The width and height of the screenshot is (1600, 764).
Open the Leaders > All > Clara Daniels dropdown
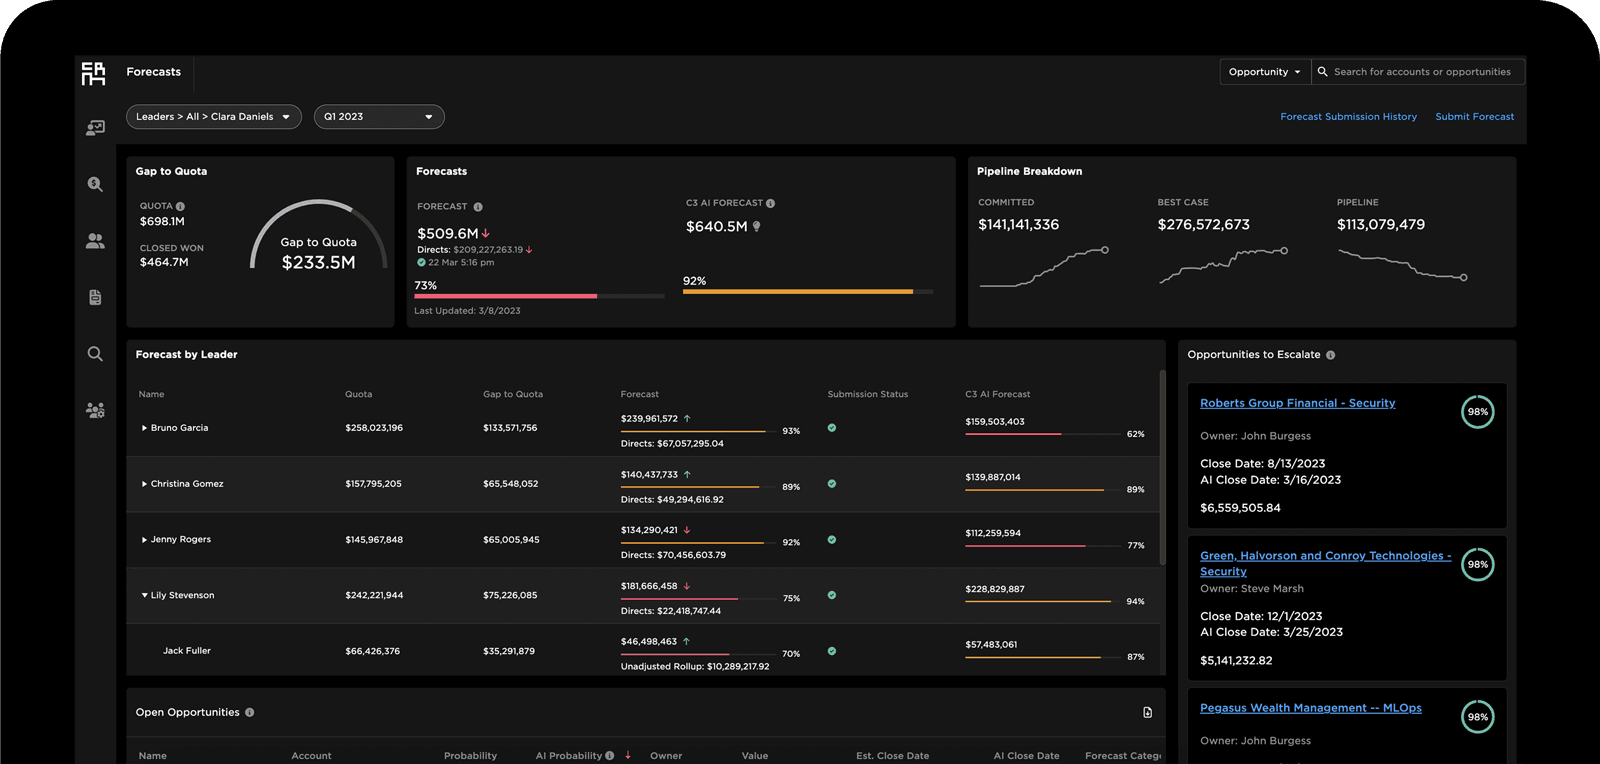[214, 117]
